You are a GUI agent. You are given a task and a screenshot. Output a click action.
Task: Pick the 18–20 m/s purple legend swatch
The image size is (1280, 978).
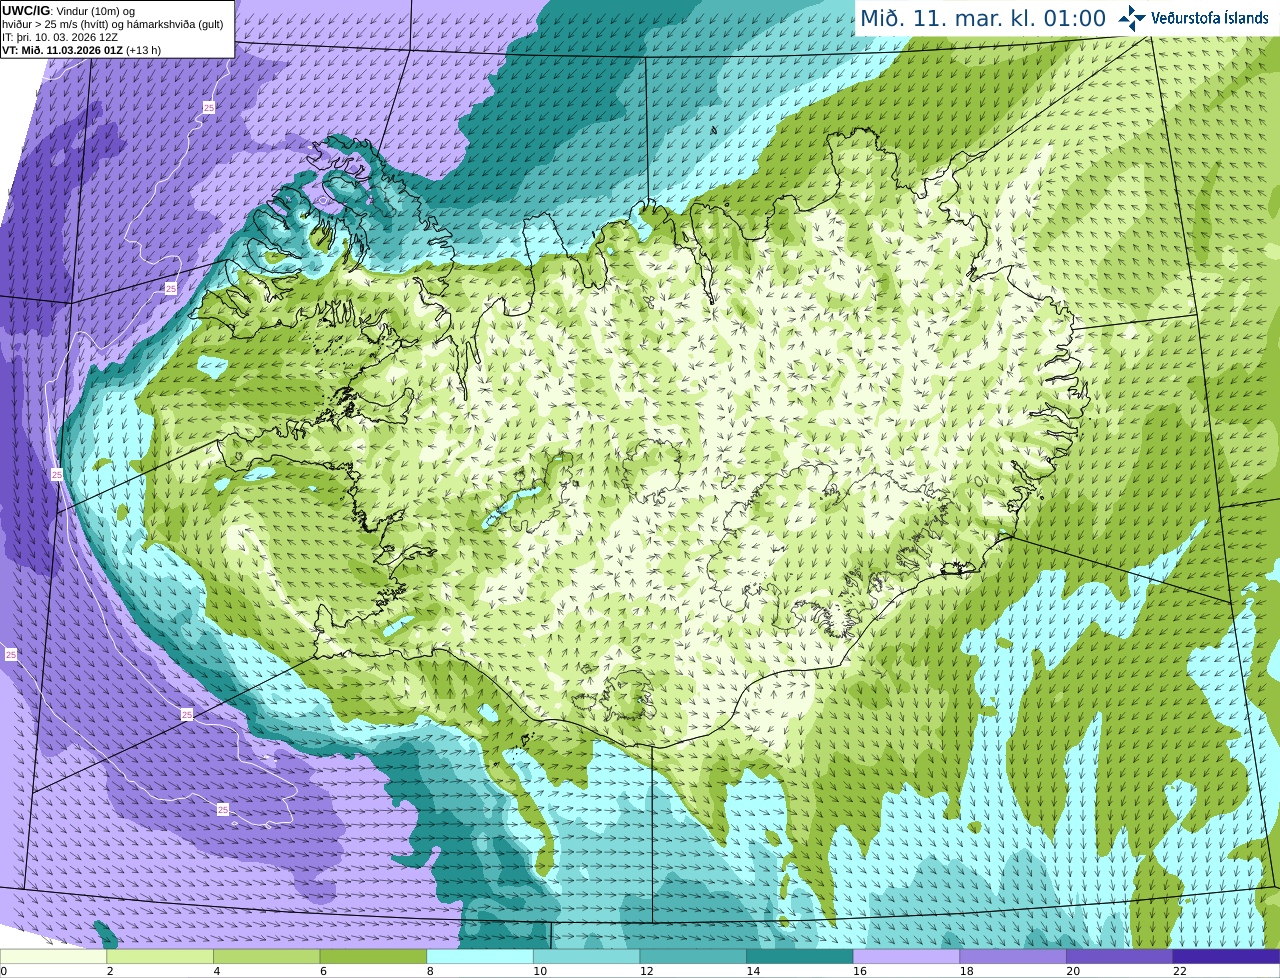[x=1013, y=956]
